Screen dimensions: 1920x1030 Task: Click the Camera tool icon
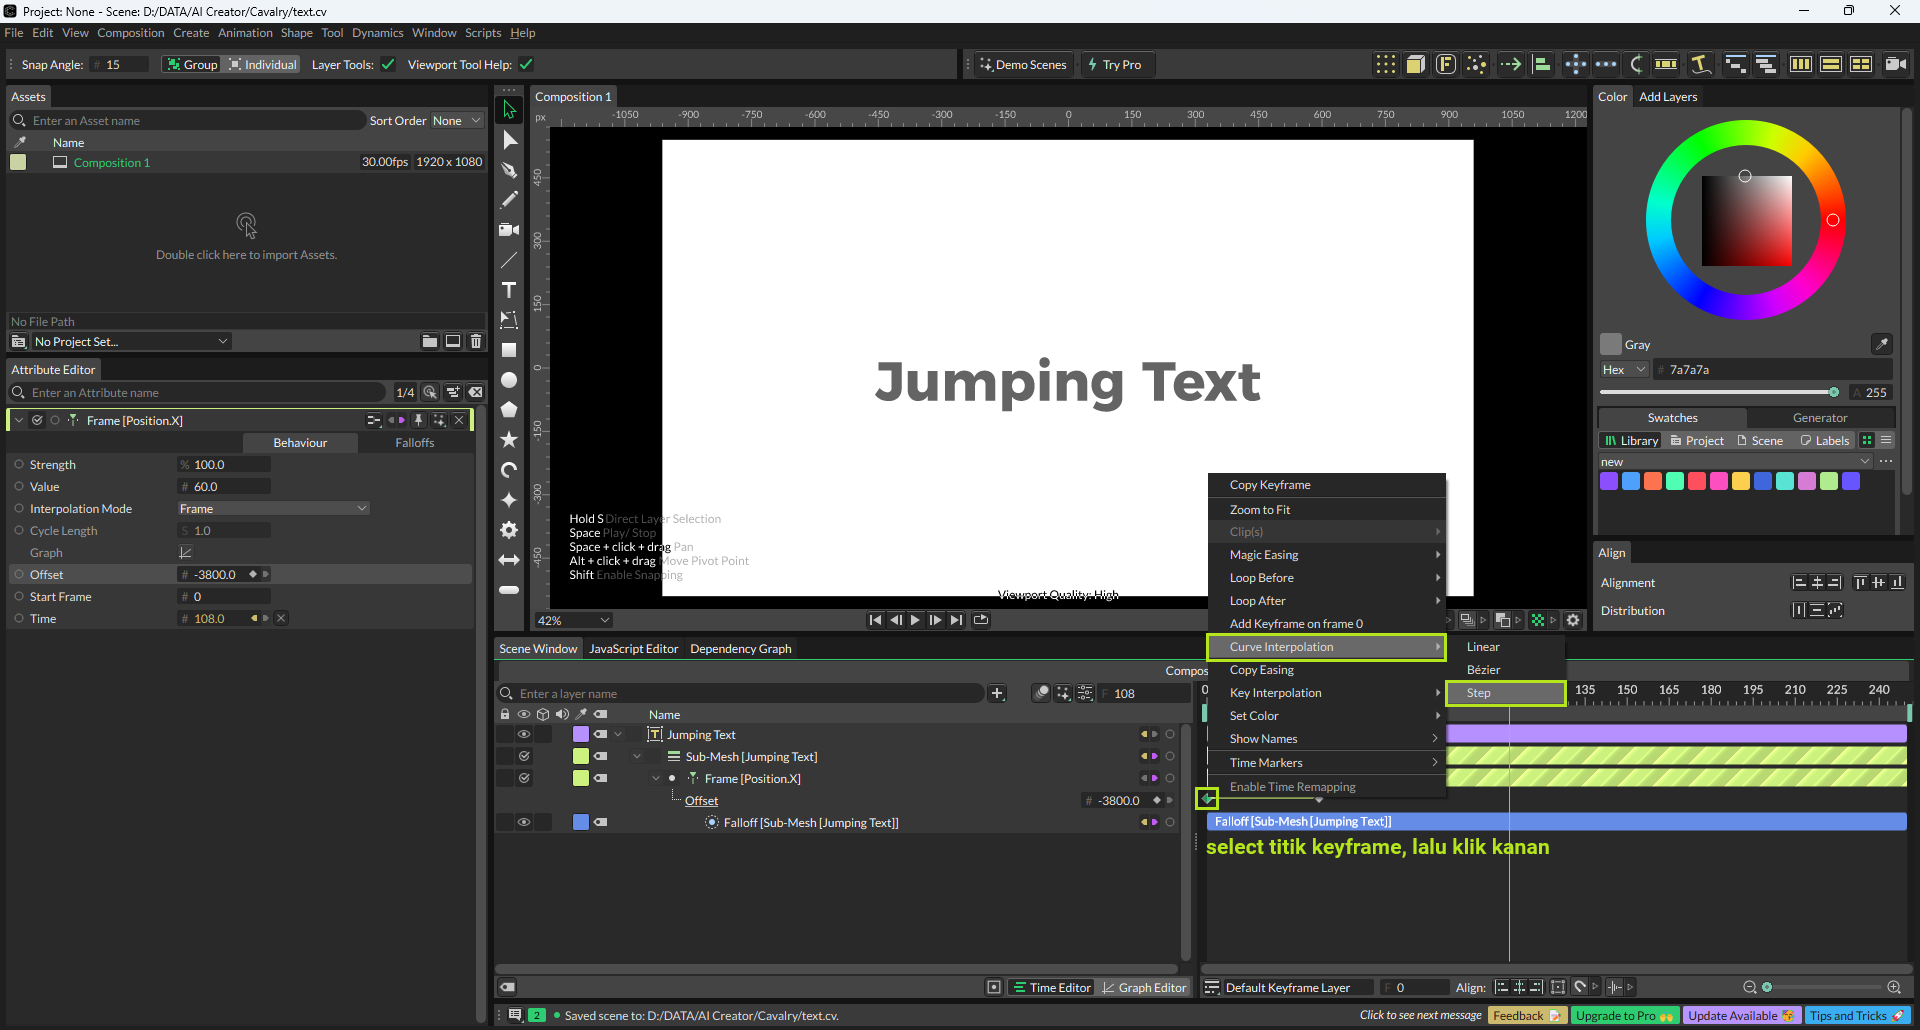pos(509,230)
